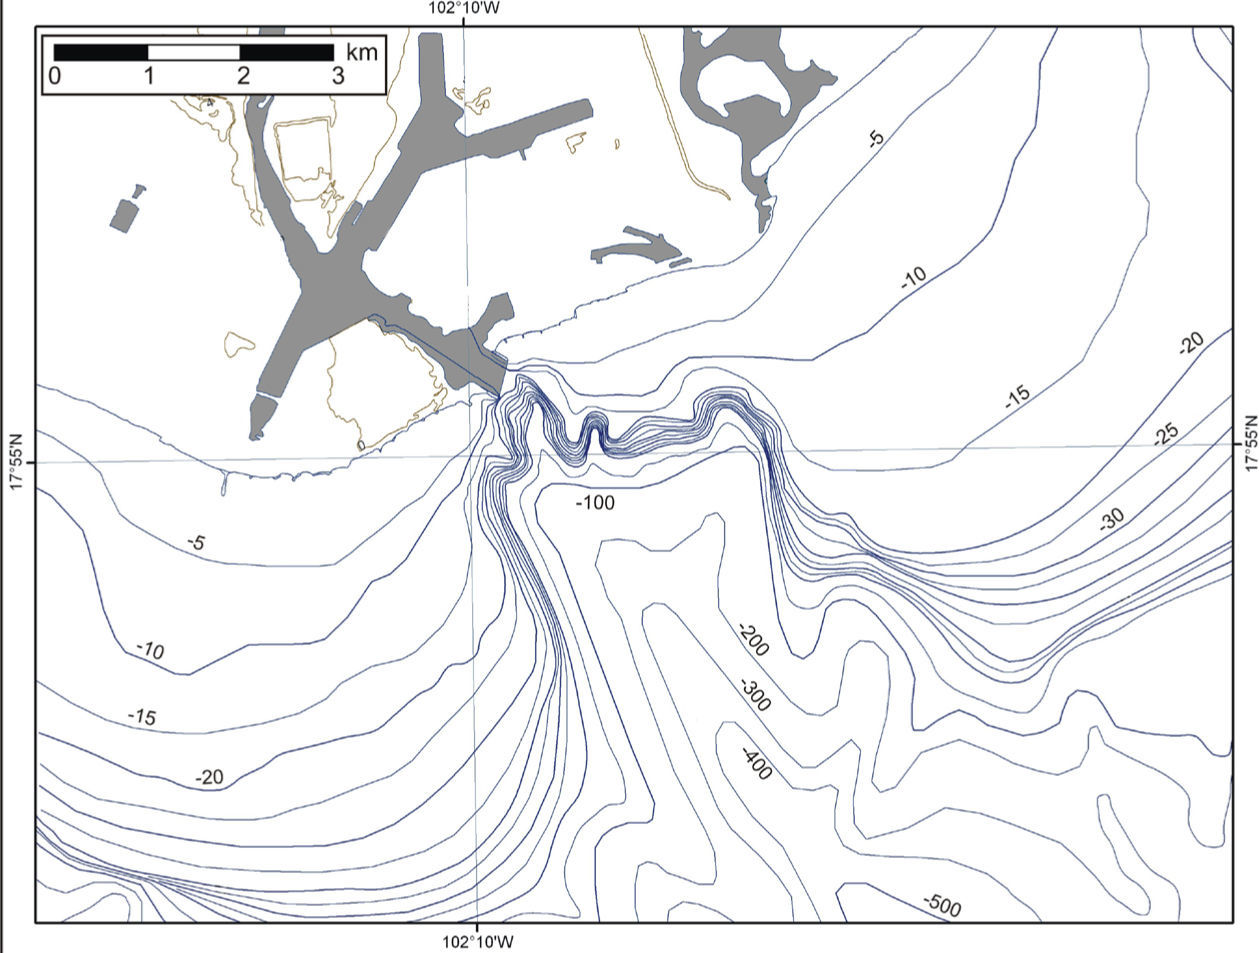Click the "3" mark on the scale bar
Screen dimensions: 1259x953
coord(337,76)
